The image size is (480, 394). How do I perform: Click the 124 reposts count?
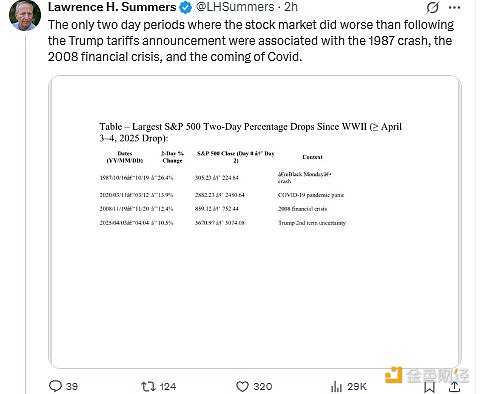point(168,386)
